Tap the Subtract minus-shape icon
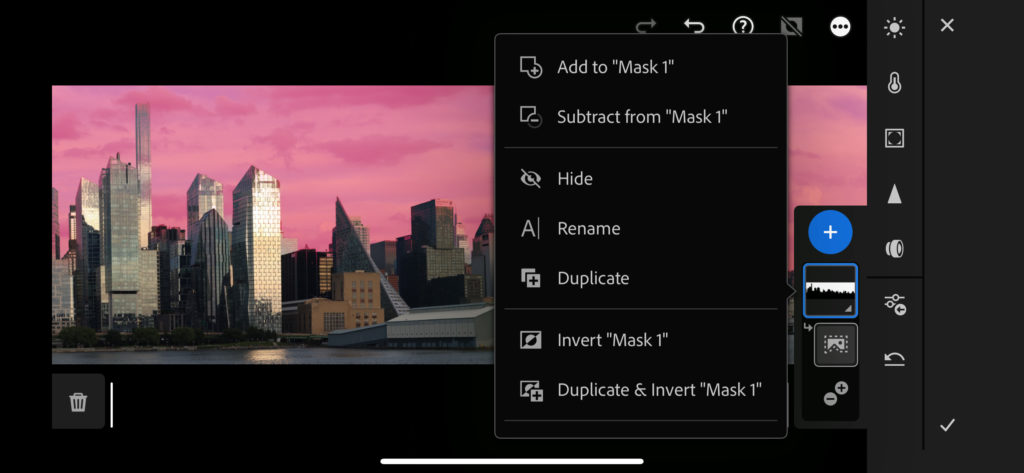This screenshot has height=473, width=1024. (531, 117)
